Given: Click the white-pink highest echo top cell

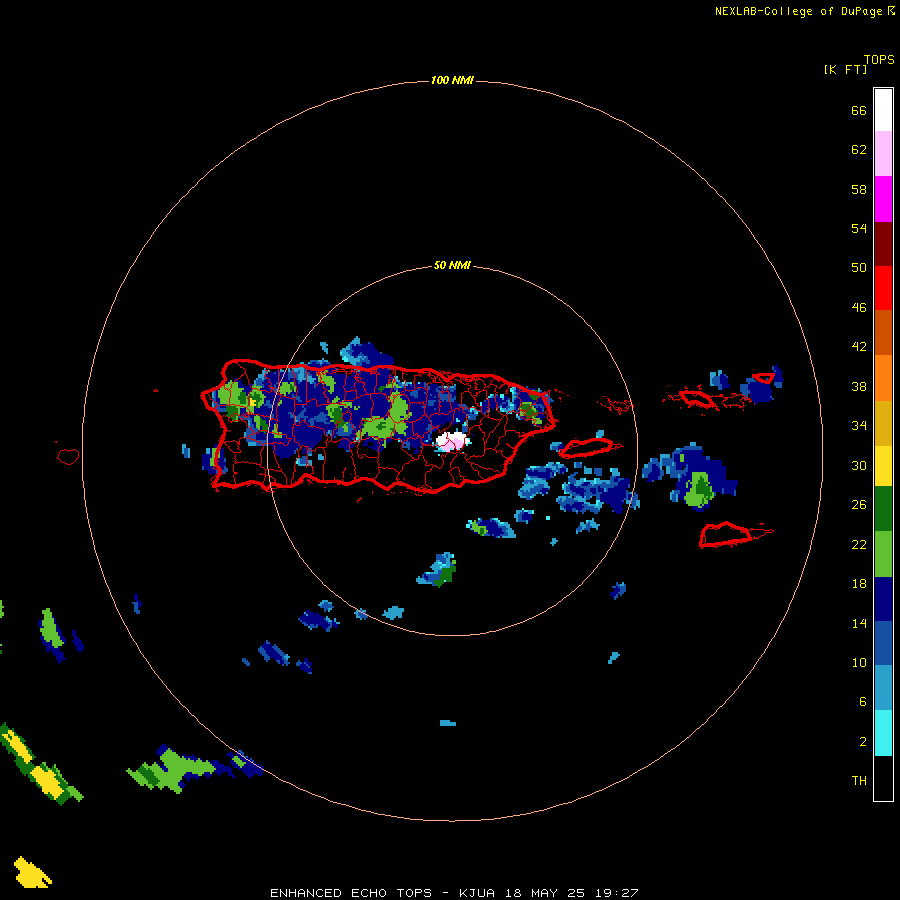Looking at the screenshot, I should click(452, 441).
